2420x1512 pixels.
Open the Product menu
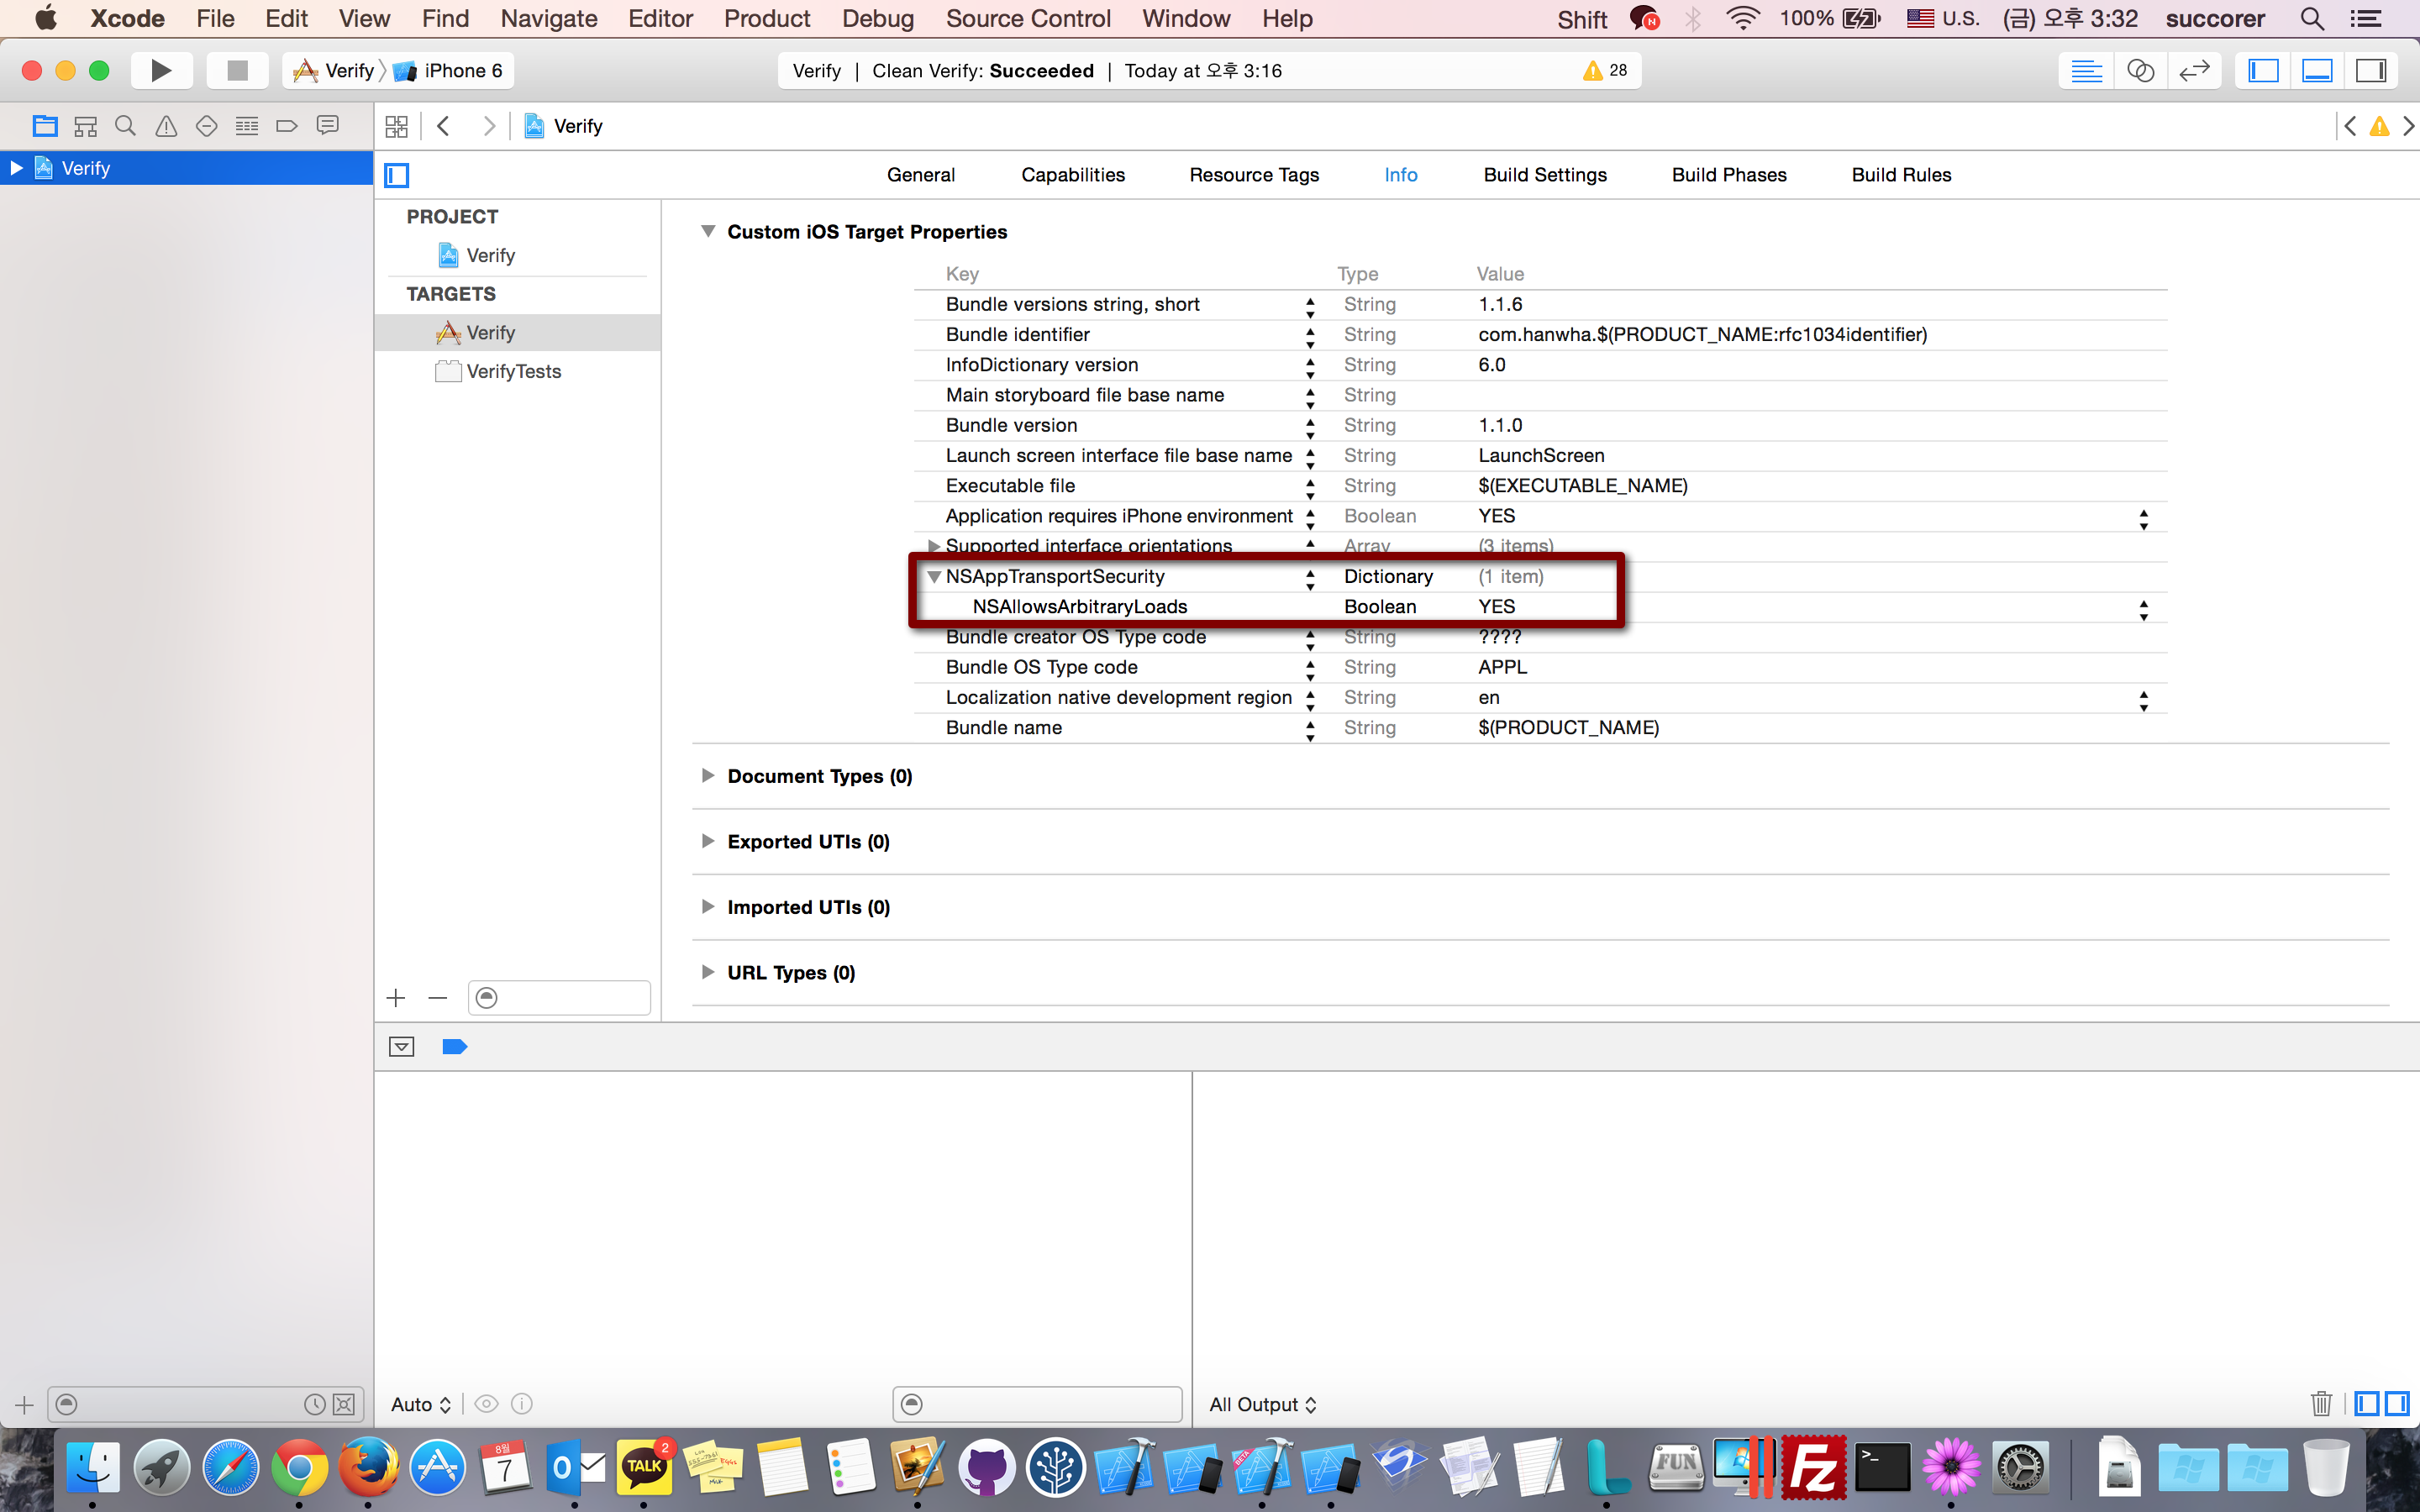point(766,18)
